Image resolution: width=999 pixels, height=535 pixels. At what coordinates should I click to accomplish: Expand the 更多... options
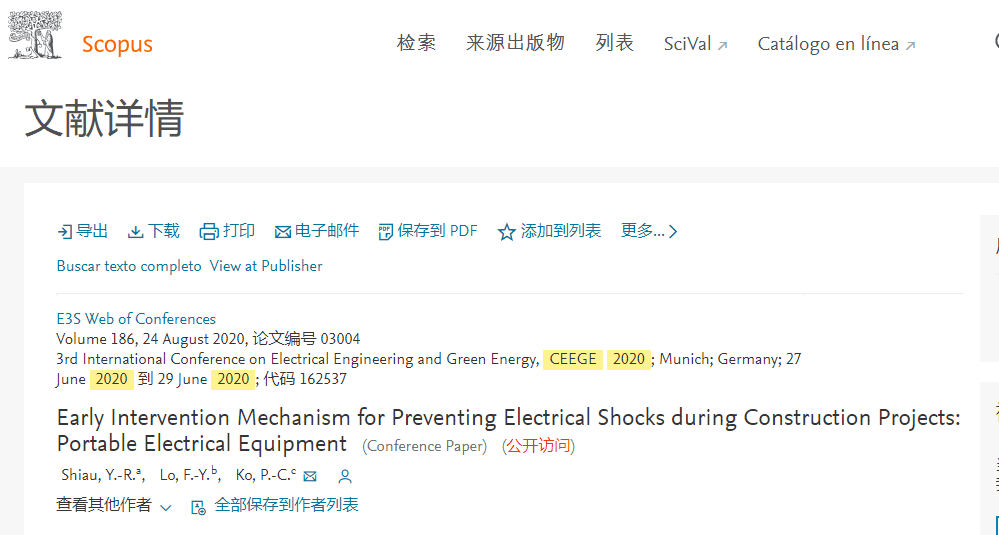(x=649, y=231)
